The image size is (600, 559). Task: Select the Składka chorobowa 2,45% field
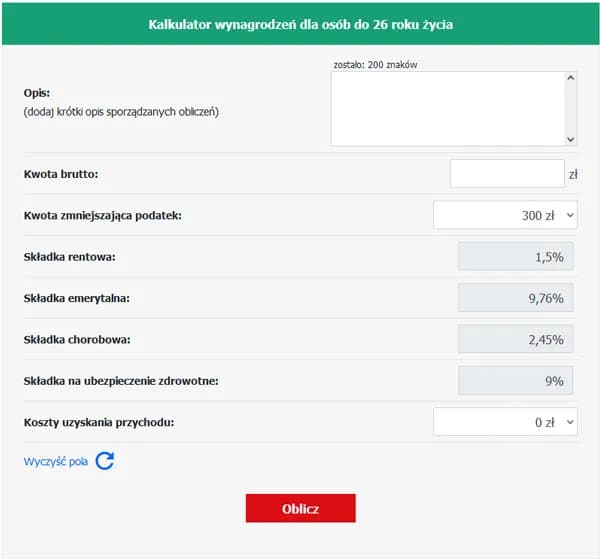(x=515, y=339)
